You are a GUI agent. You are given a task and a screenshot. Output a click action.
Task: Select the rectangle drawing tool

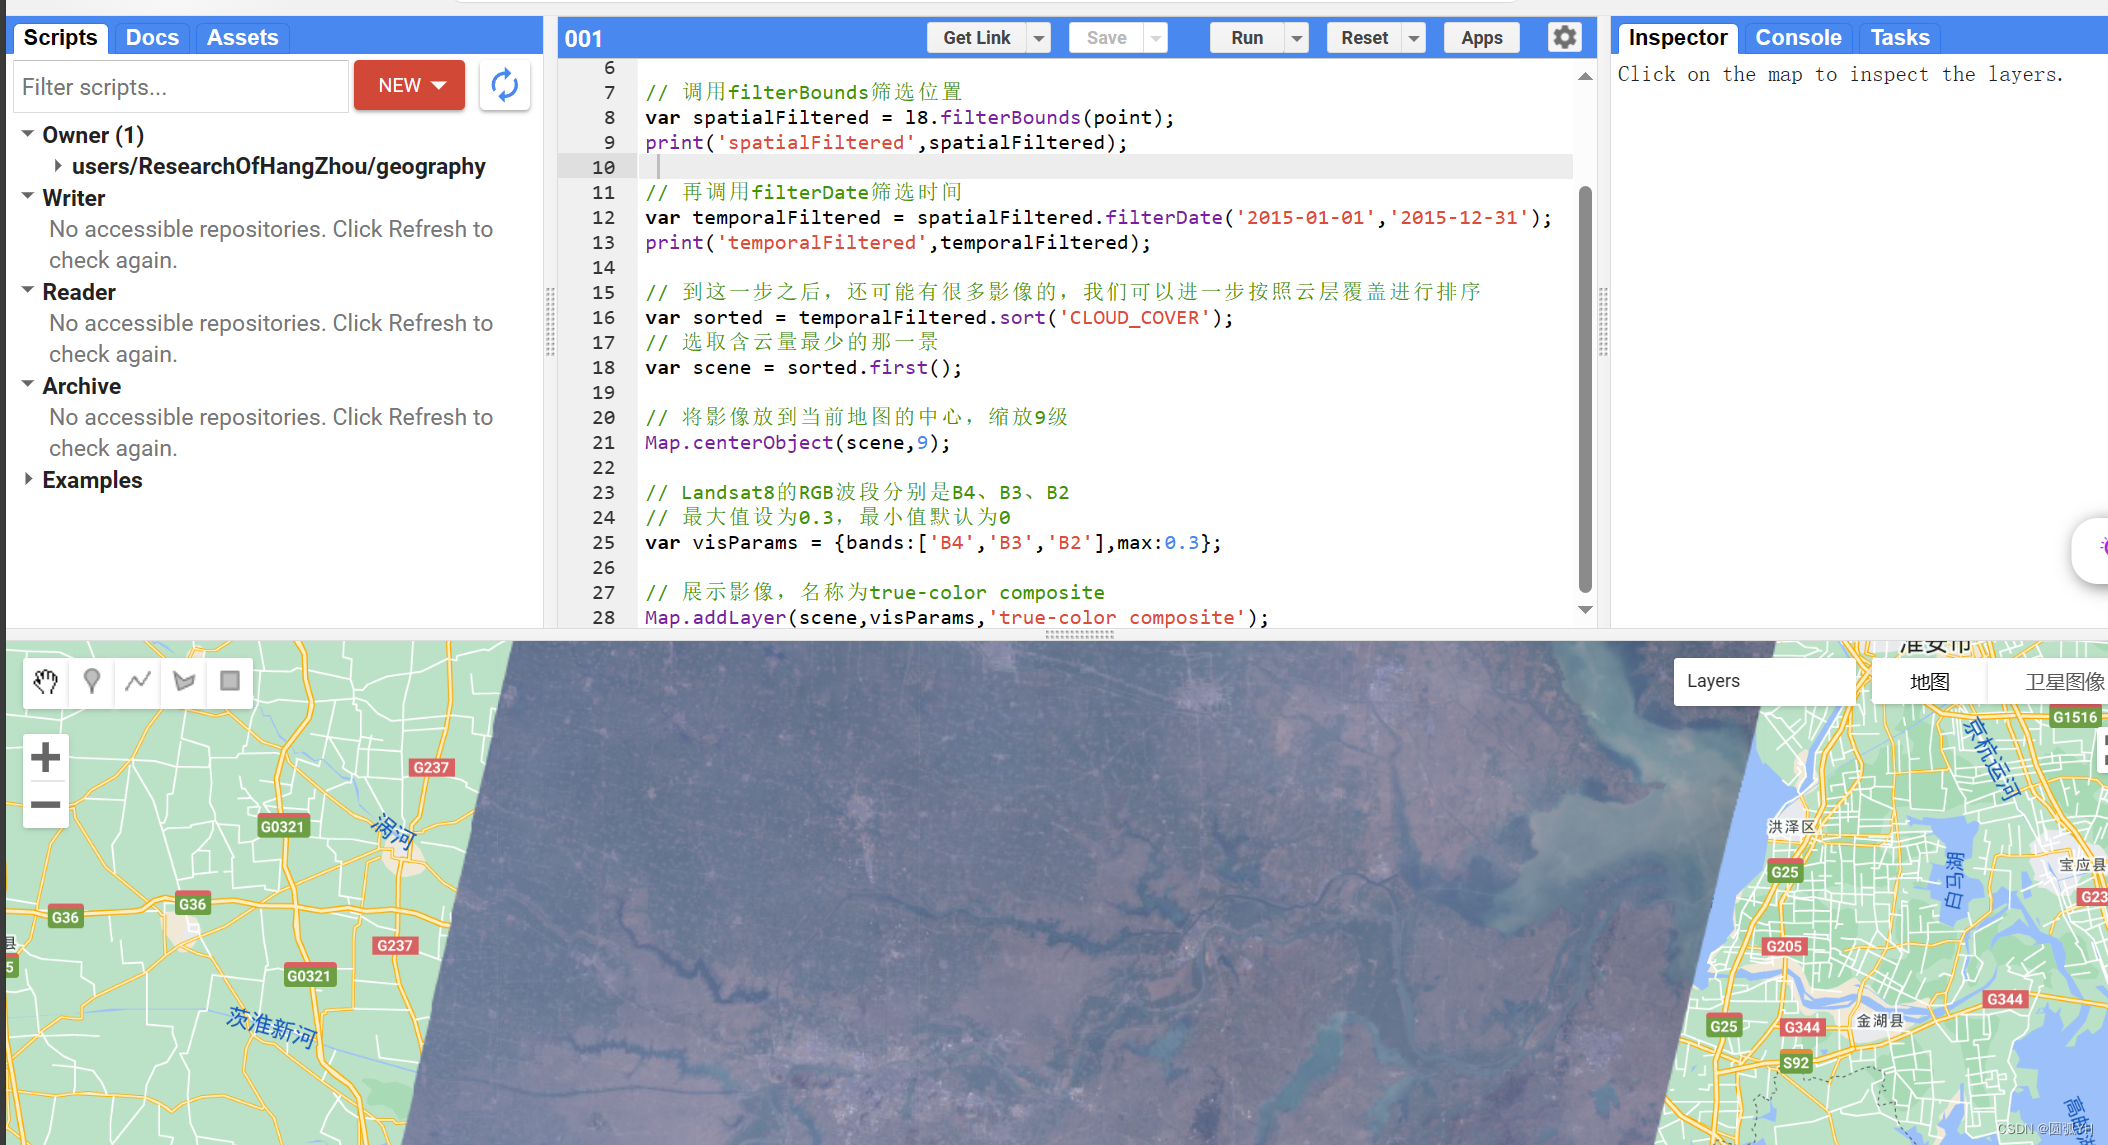pyautogui.click(x=229, y=682)
